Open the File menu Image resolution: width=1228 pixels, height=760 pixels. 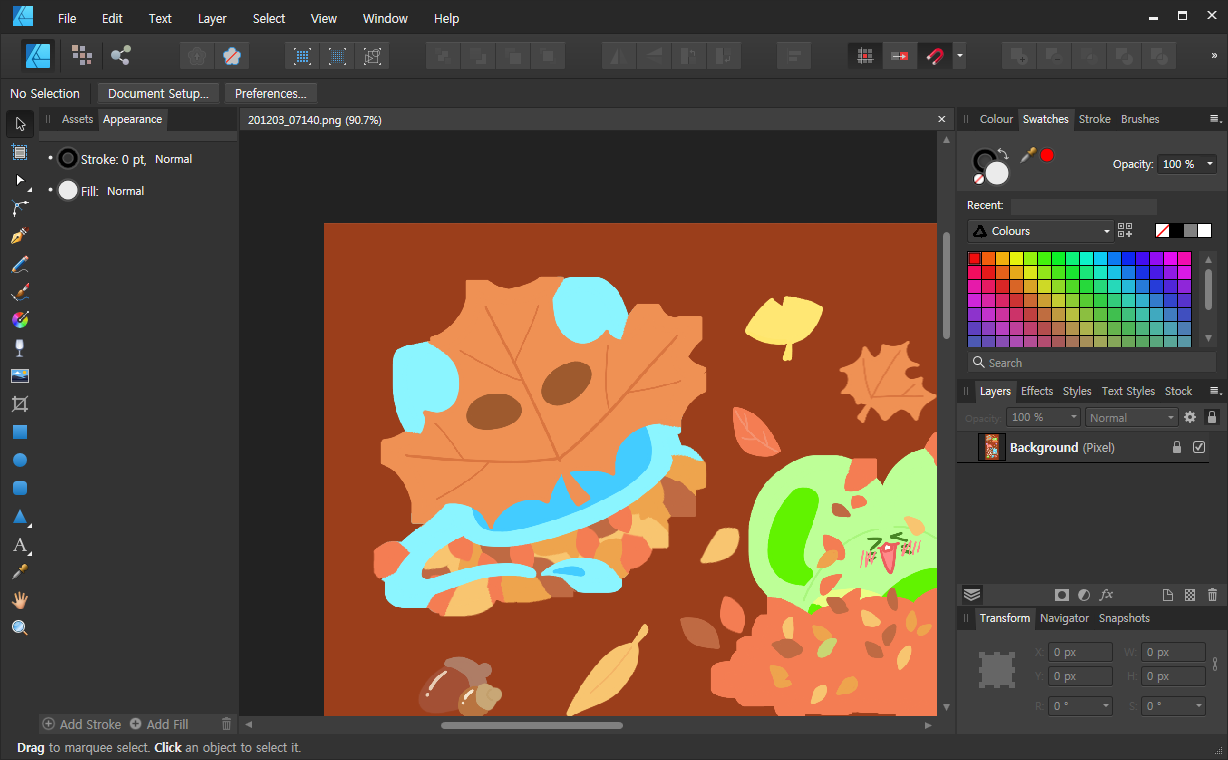(67, 18)
